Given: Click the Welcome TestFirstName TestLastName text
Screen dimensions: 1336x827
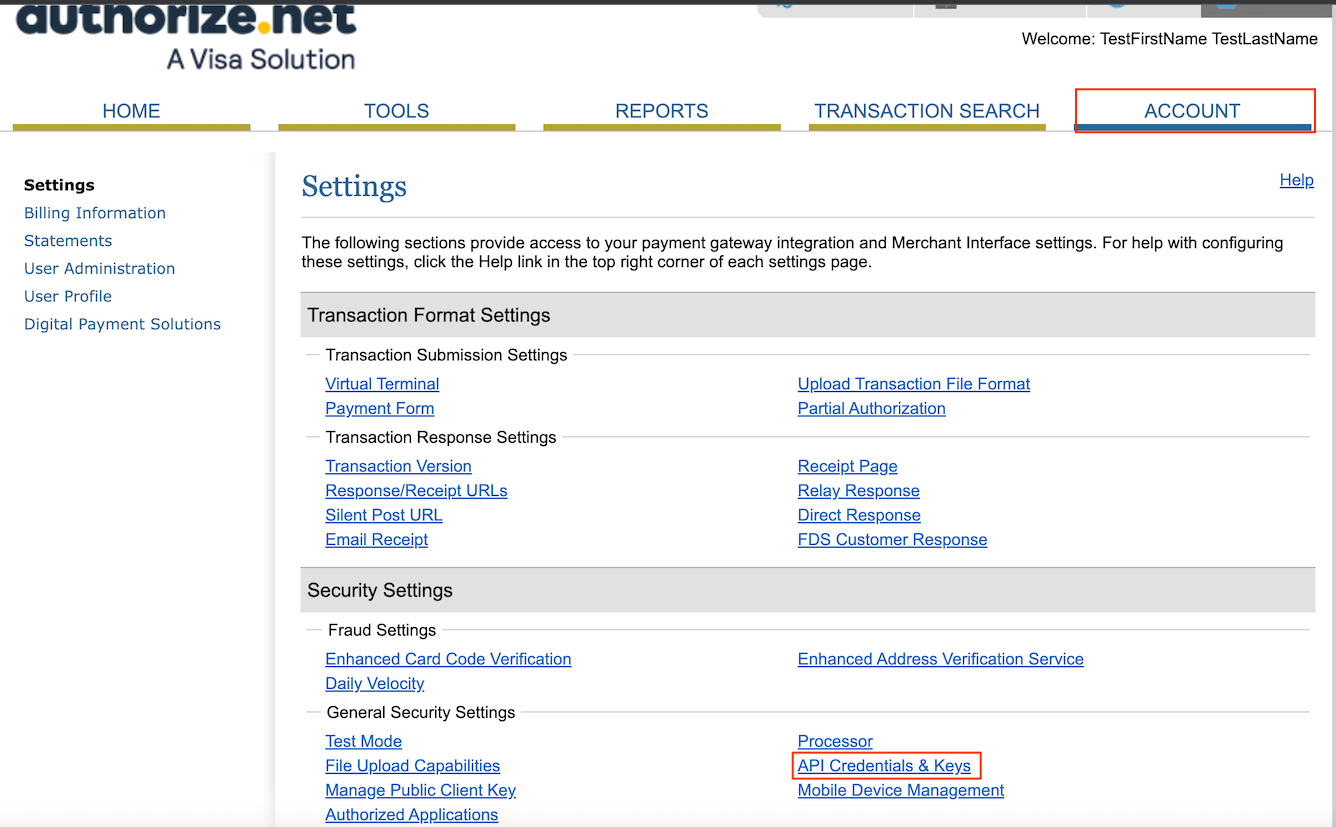Looking at the screenshot, I should click(1169, 39).
